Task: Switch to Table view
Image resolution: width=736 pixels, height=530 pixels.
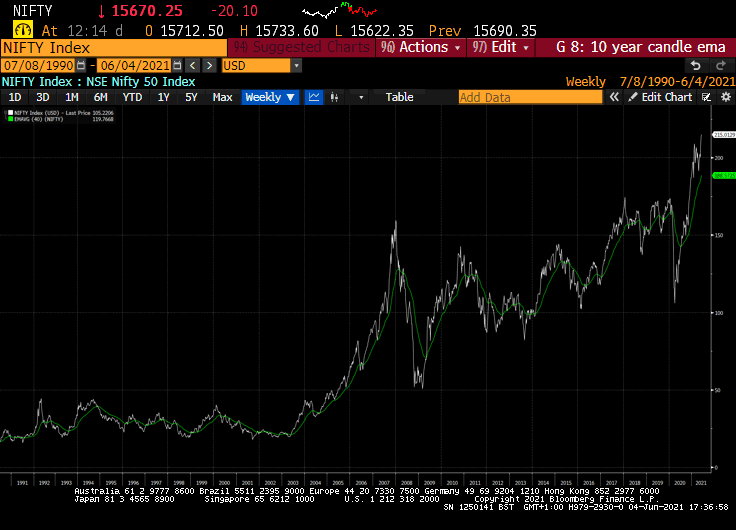Action: click(399, 97)
